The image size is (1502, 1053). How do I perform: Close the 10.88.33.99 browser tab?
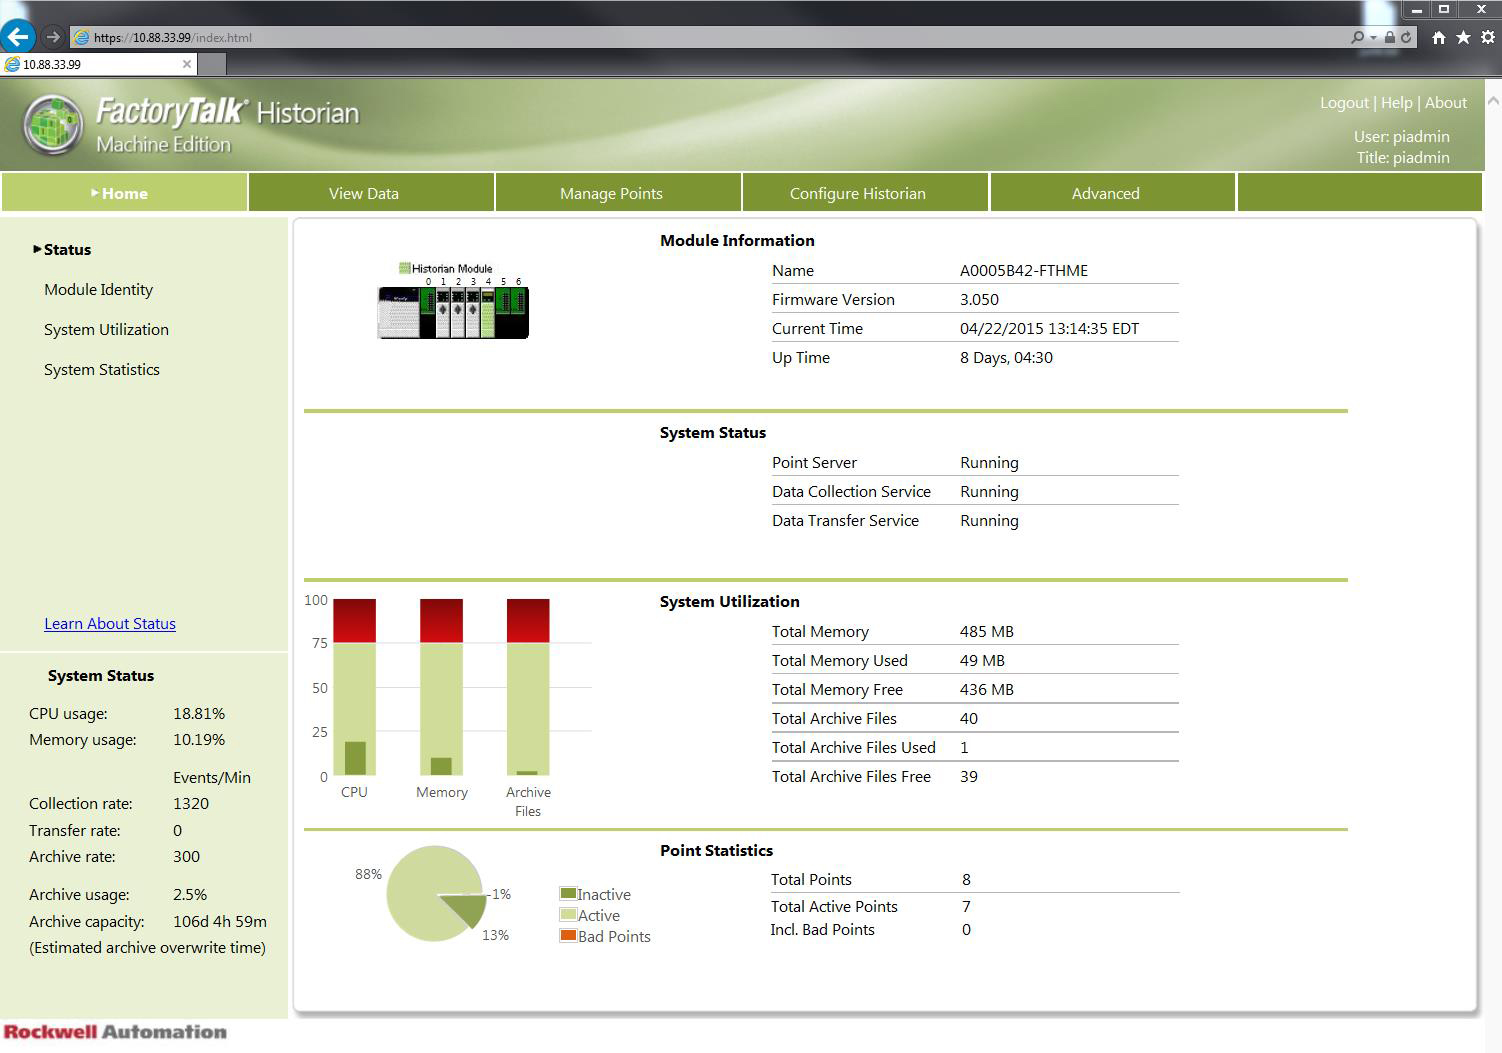click(x=186, y=64)
